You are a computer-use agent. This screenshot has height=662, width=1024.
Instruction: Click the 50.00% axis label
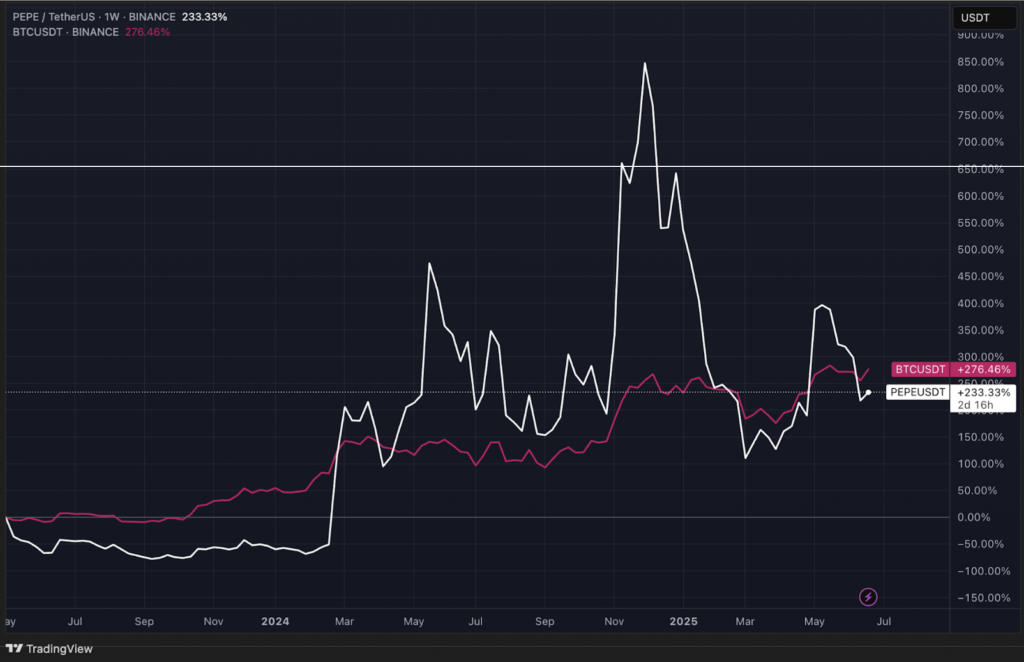tap(977, 490)
